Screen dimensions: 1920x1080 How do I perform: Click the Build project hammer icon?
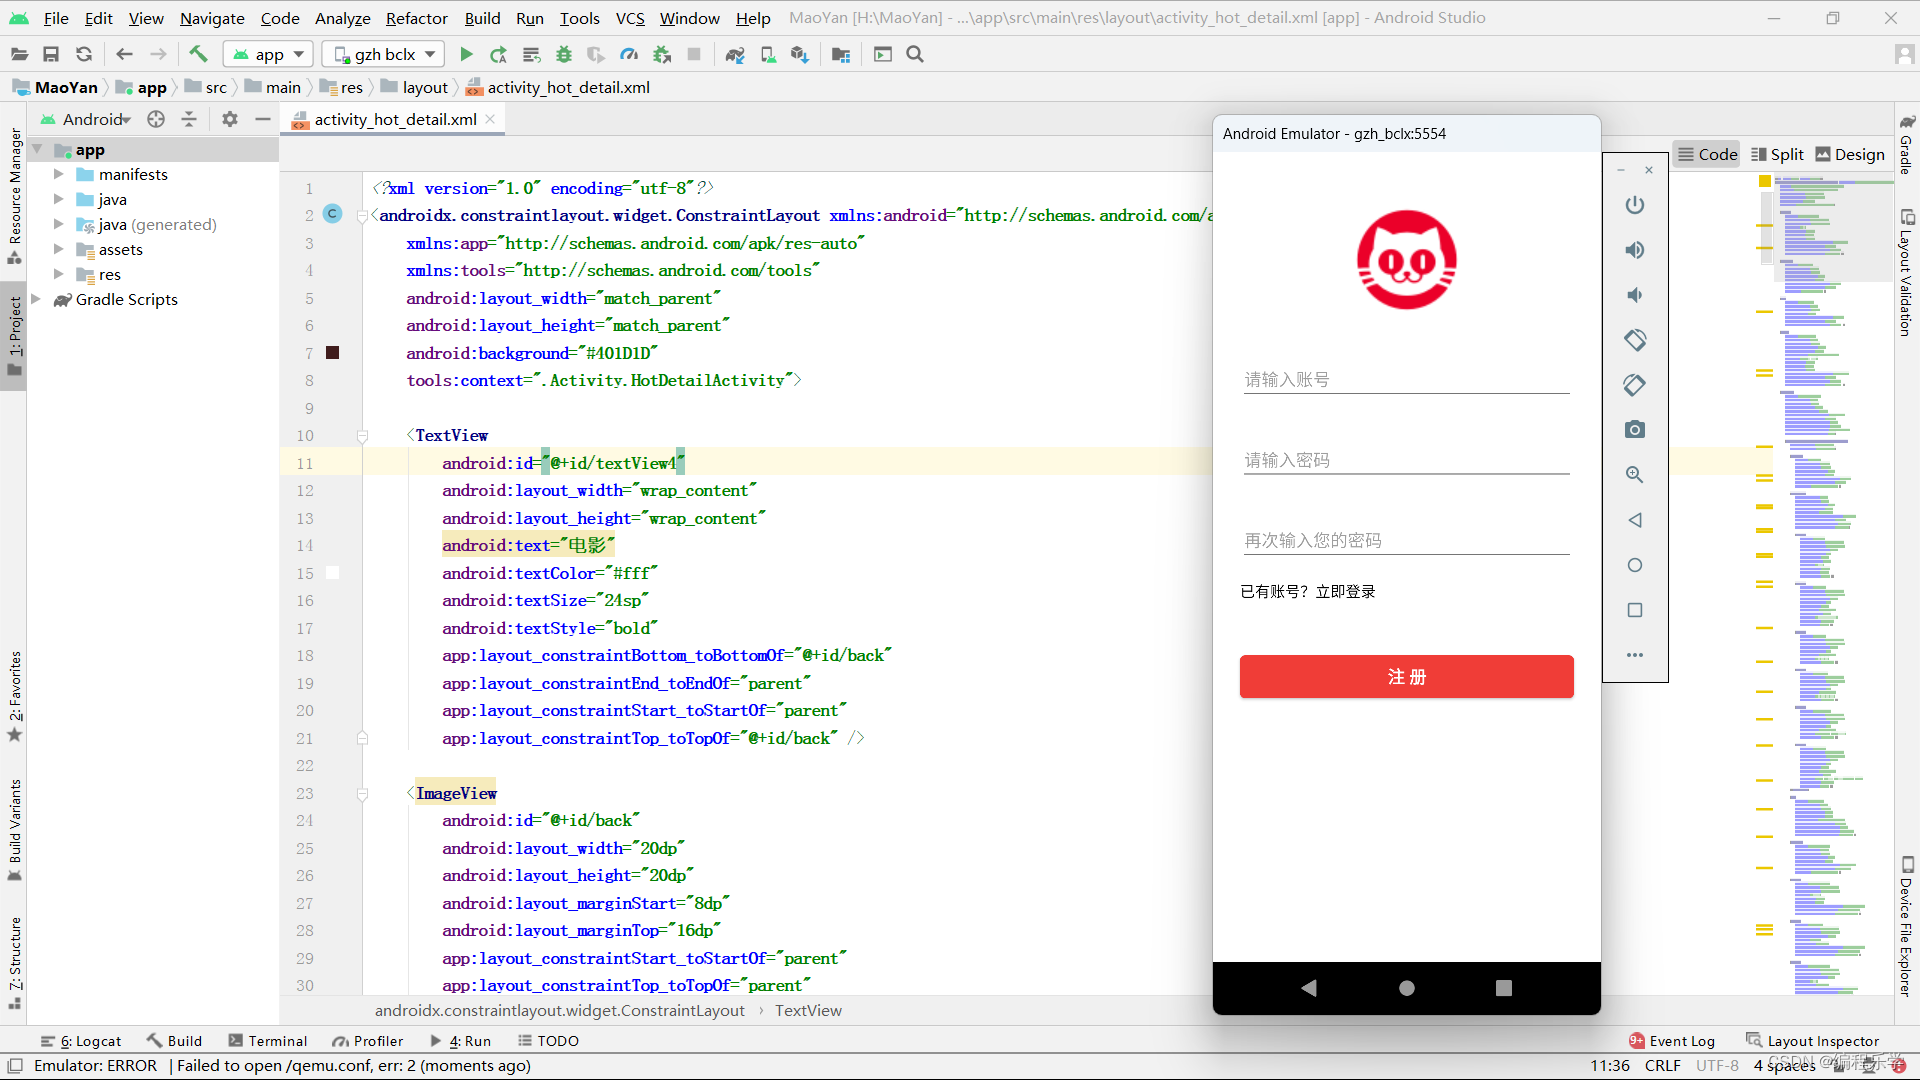198,54
